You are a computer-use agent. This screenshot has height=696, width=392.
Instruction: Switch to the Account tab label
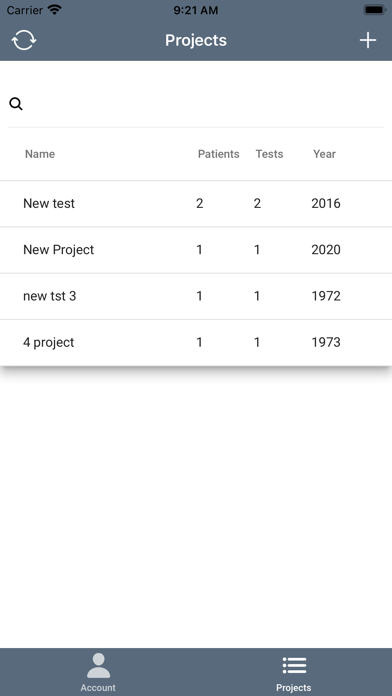[98, 688]
